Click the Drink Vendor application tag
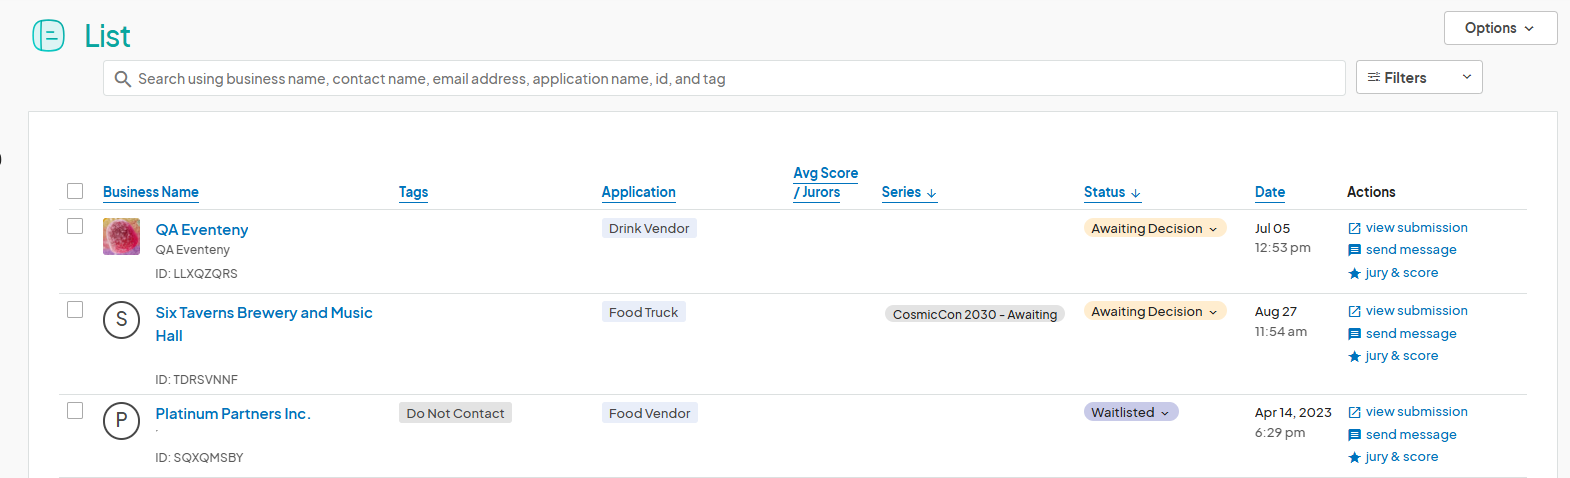The image size is (1570, 478). coord(649,228)
